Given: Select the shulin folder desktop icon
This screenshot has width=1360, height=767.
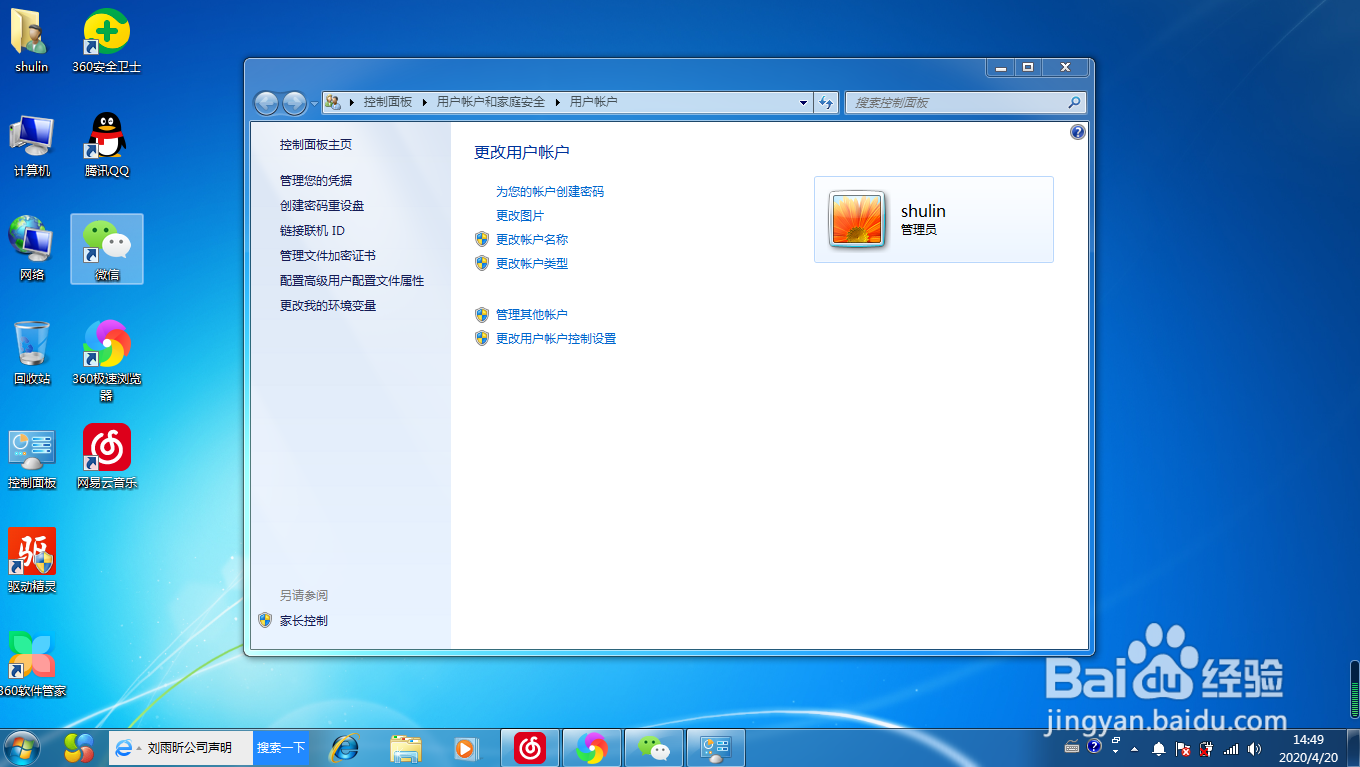Looking at the screenshot, I should [31, 41].
